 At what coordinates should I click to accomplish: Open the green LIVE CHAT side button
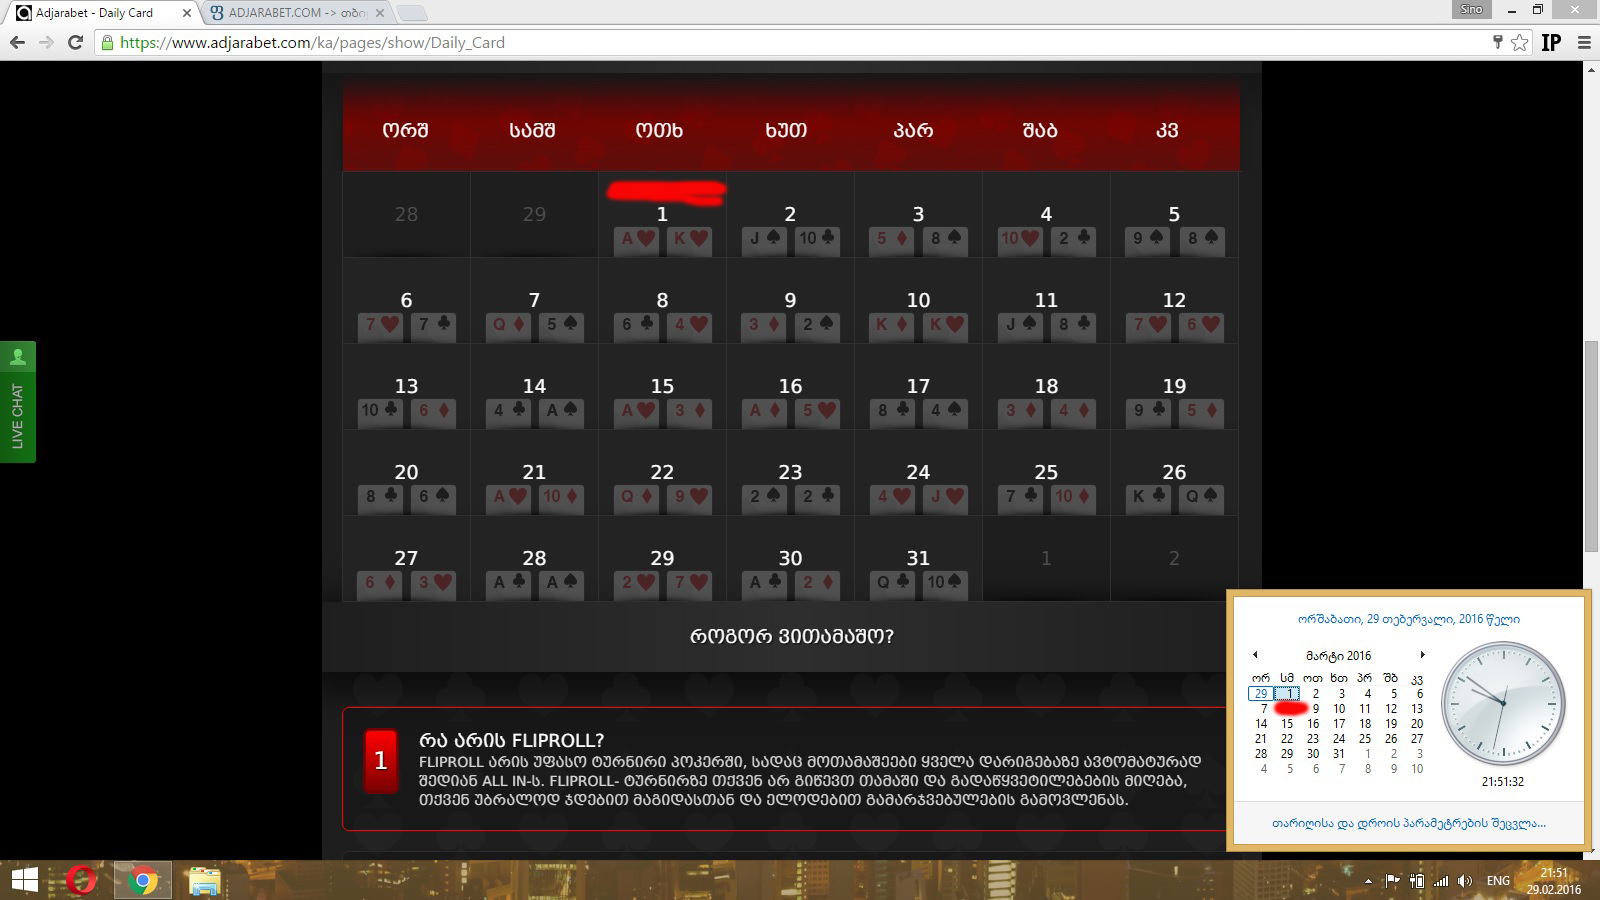coord(17,402)
